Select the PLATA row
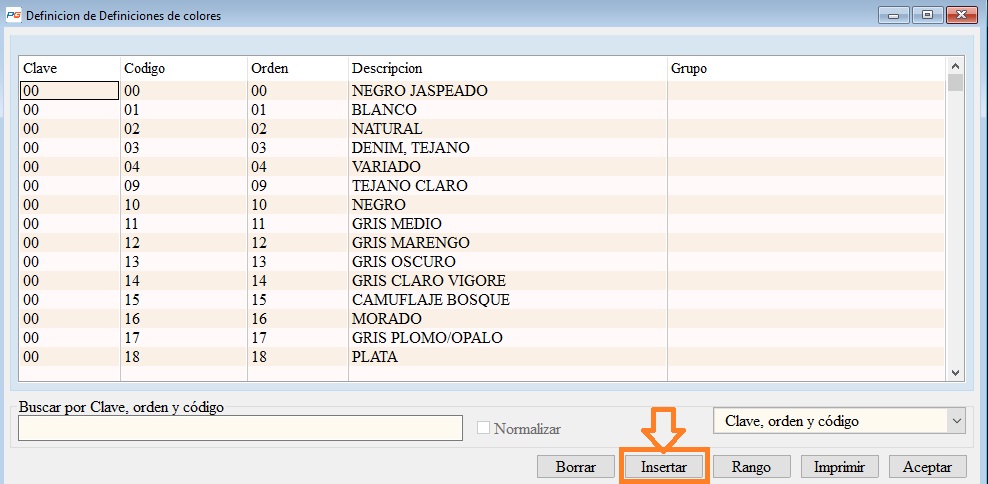 [482, 357]
